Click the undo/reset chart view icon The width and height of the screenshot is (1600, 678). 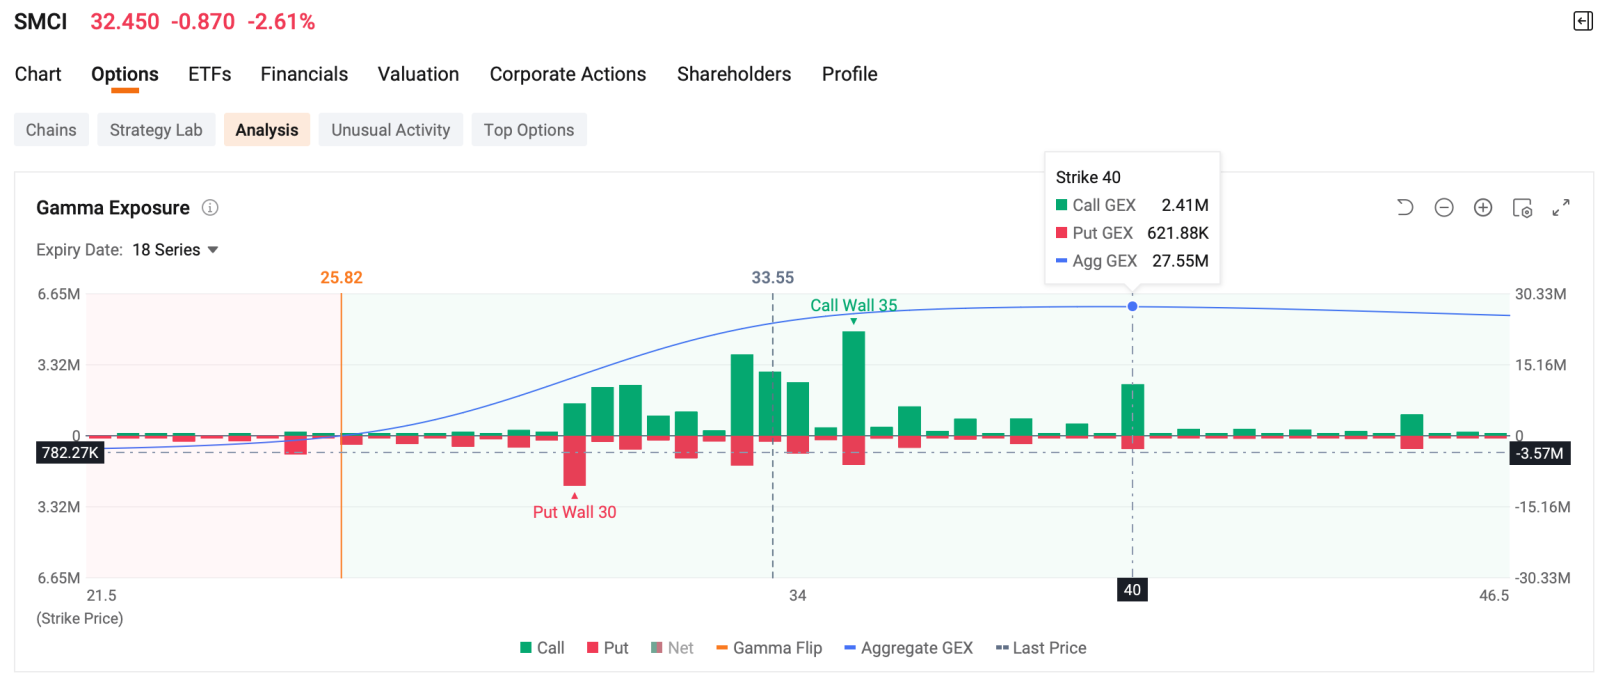pos(1405,207)
